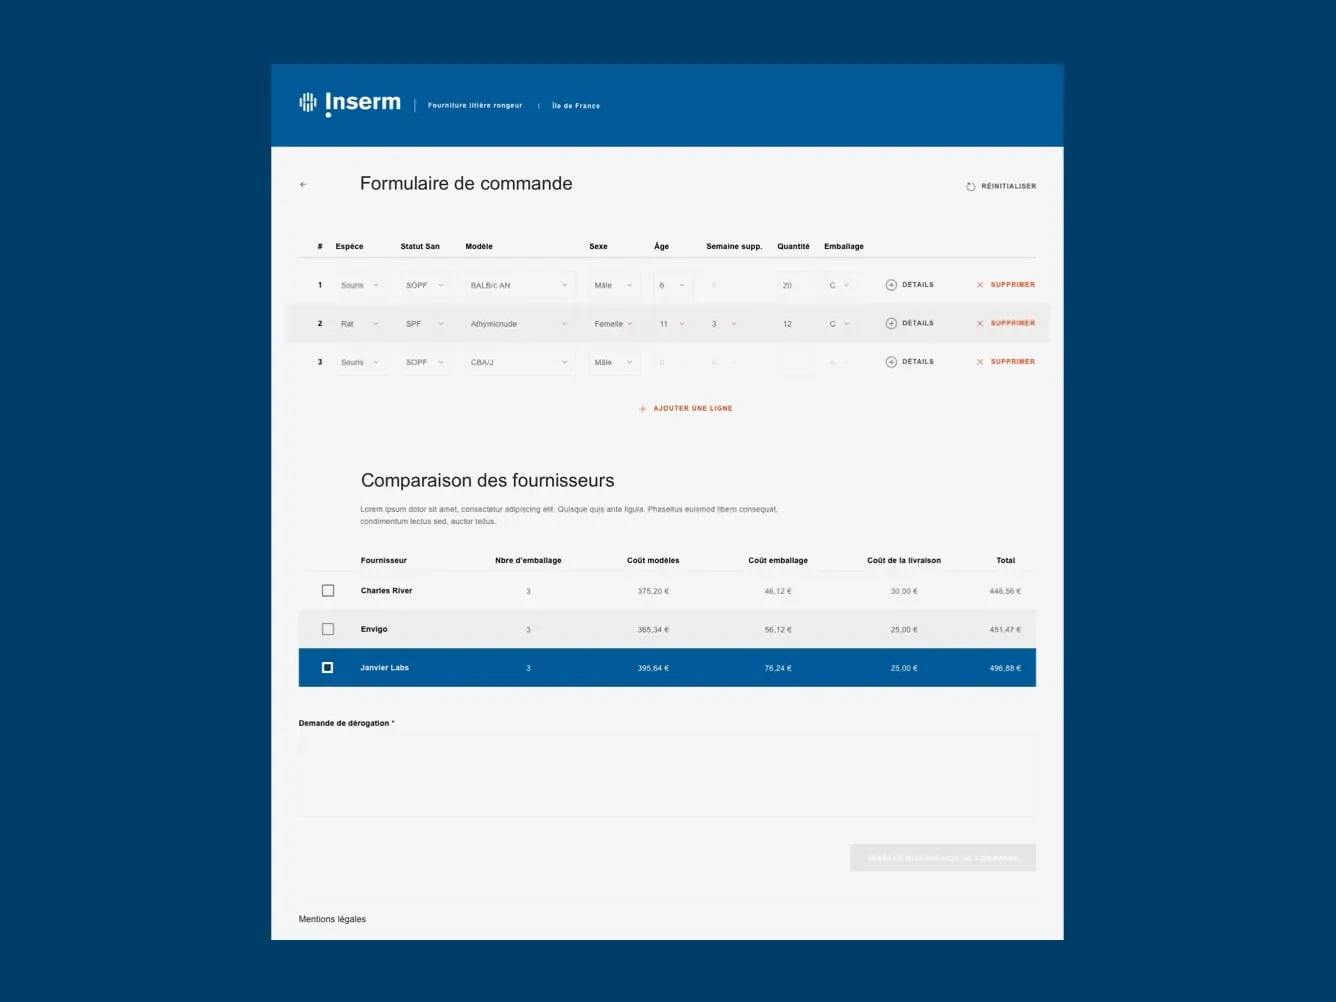Click Ajouter une ligne
The image size is (1336, 1002).
[686, 409]
